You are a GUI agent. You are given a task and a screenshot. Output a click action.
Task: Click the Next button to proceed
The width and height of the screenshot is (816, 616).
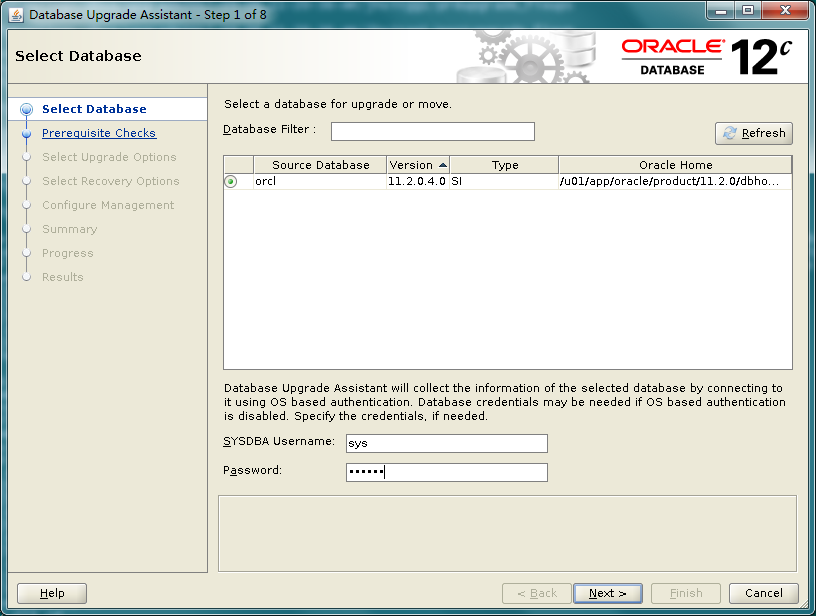click(608, 592)
